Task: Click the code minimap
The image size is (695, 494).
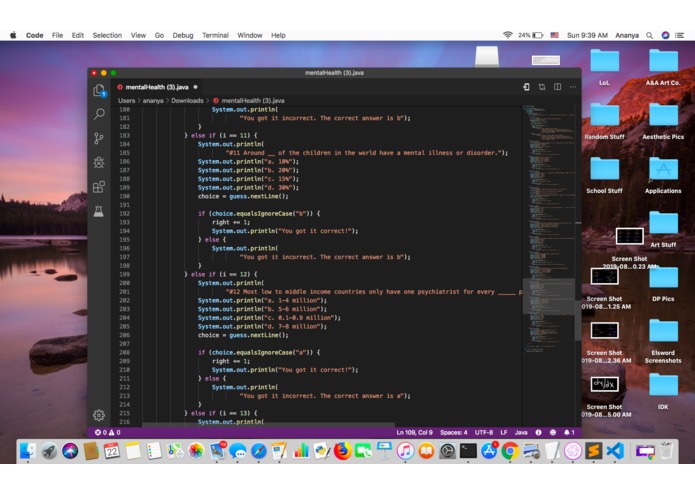Action: (548, 230)
